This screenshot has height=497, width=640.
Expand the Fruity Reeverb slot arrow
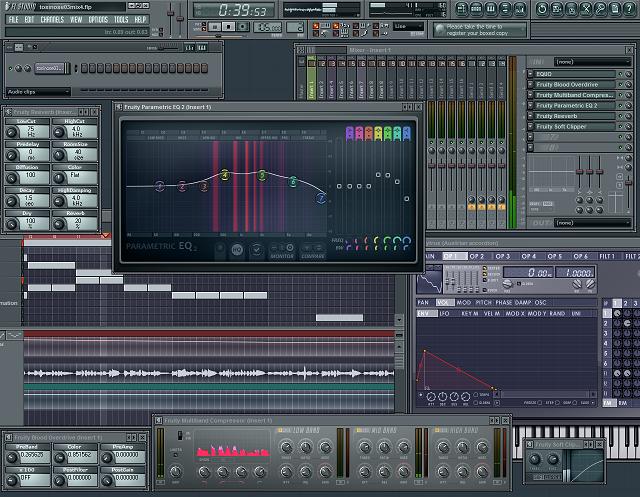click(530, 116)
